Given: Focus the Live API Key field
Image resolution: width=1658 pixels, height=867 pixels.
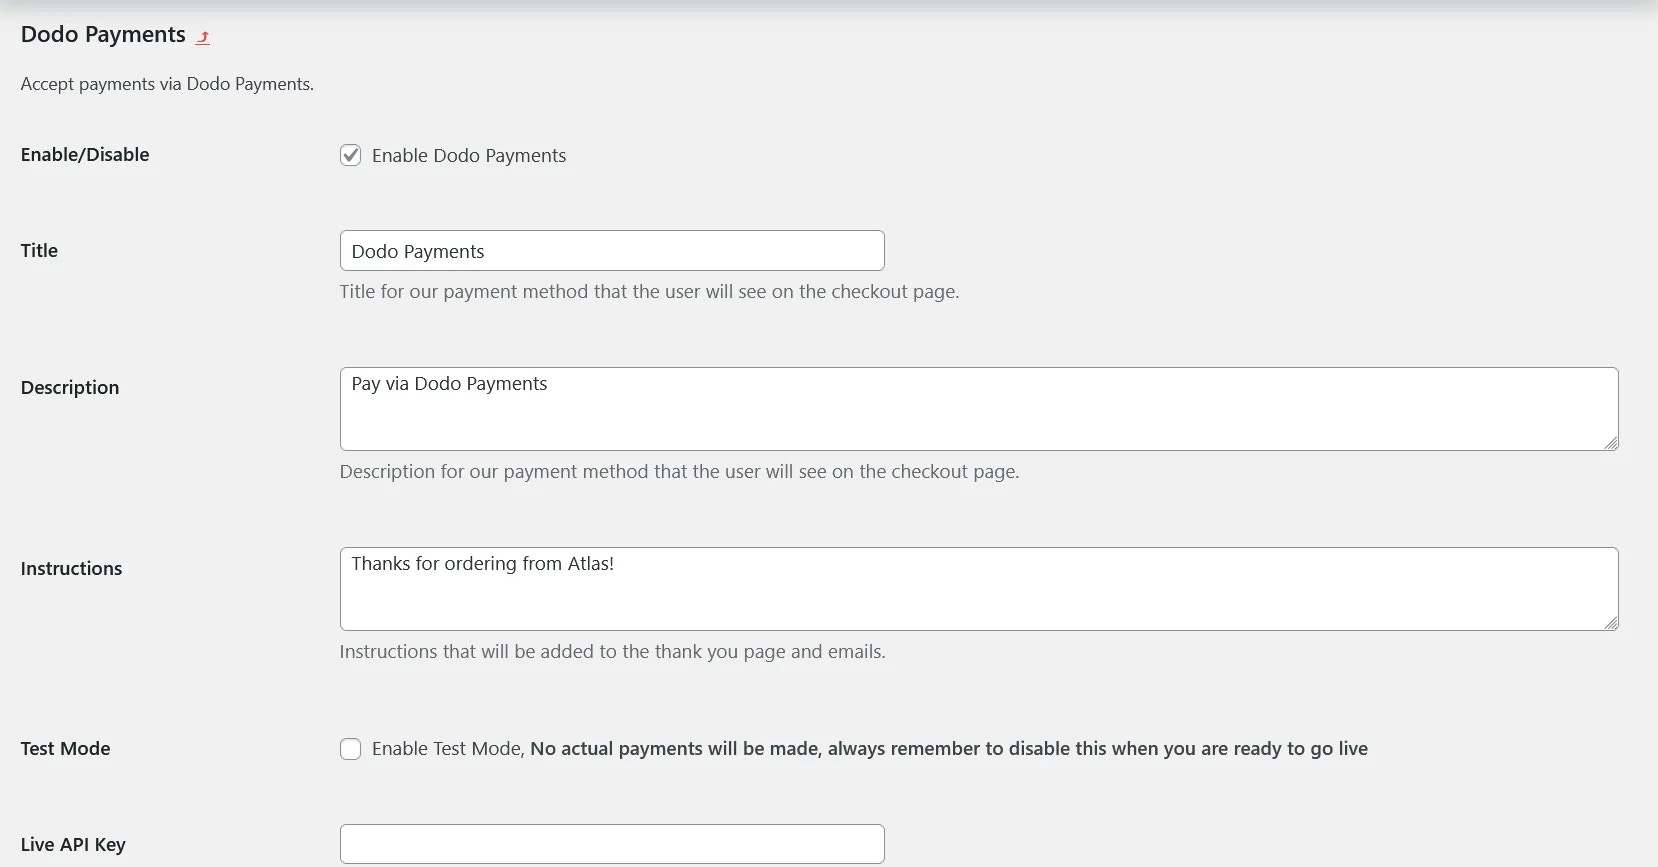Looking at the screenshot, I should pos(612,844).
